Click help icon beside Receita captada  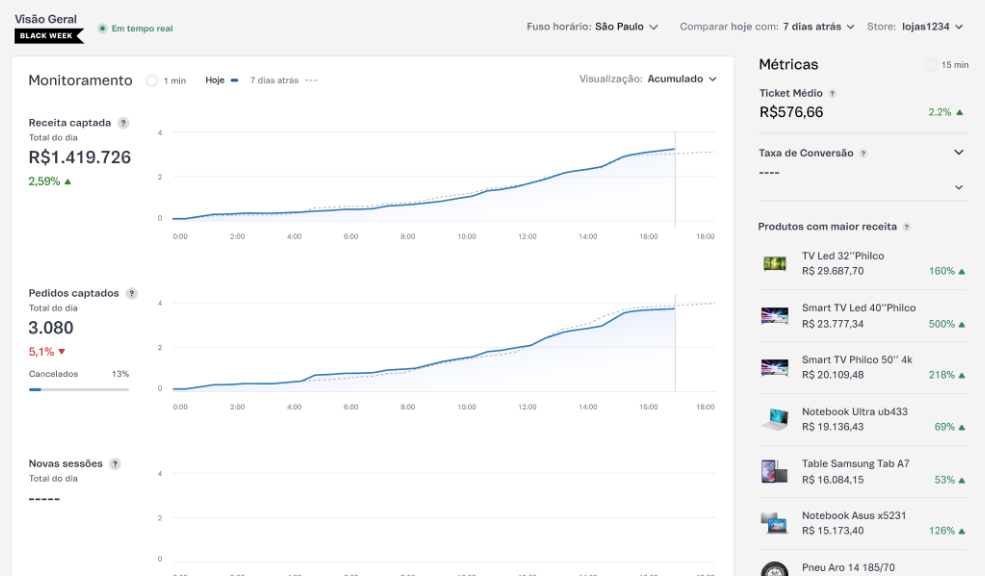point(123,123)
